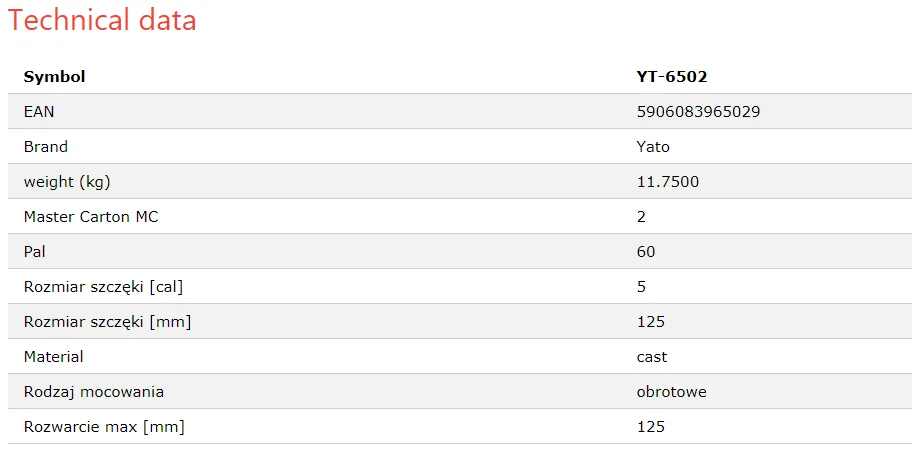Image resolution: width=912 pixels, height=464 pixels.
Task: Select the Rozwarcie max [mm] label
Action: (104, 427)
